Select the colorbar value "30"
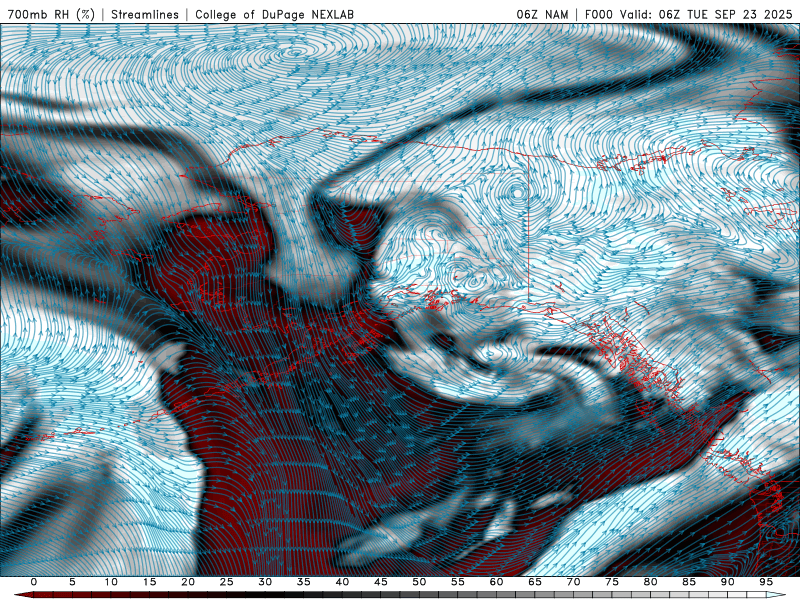This screenshot has height=600, width=800. (265, 582)
